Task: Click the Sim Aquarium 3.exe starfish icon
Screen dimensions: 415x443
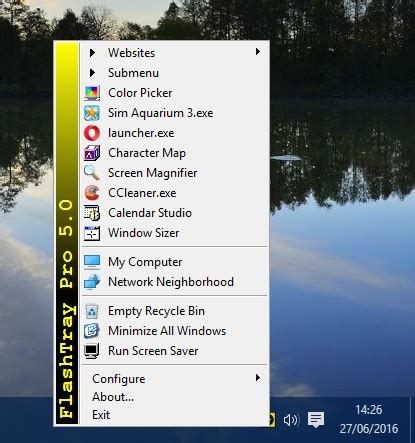Action: click(x=92, y=113)
